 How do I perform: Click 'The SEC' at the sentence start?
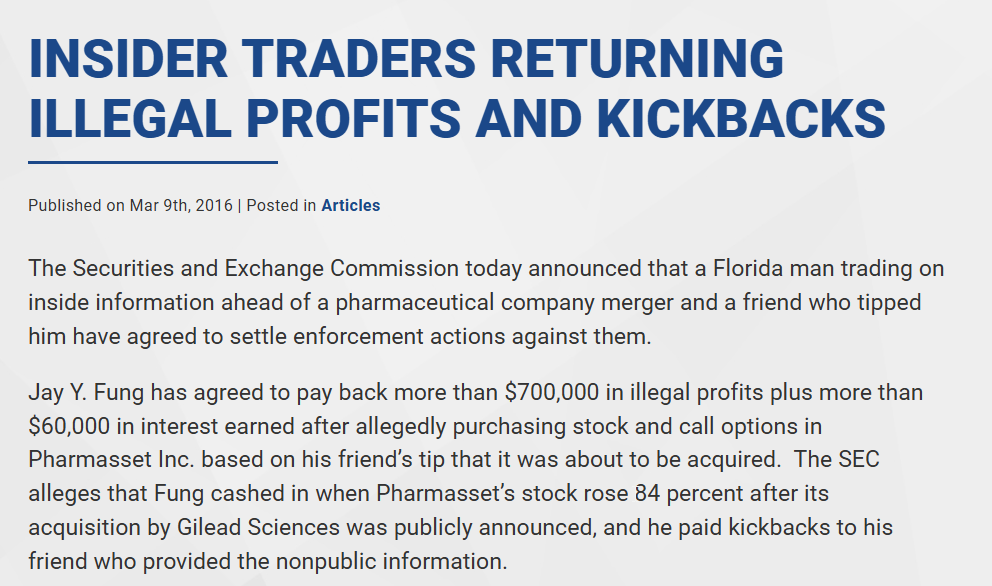(837, 459)
